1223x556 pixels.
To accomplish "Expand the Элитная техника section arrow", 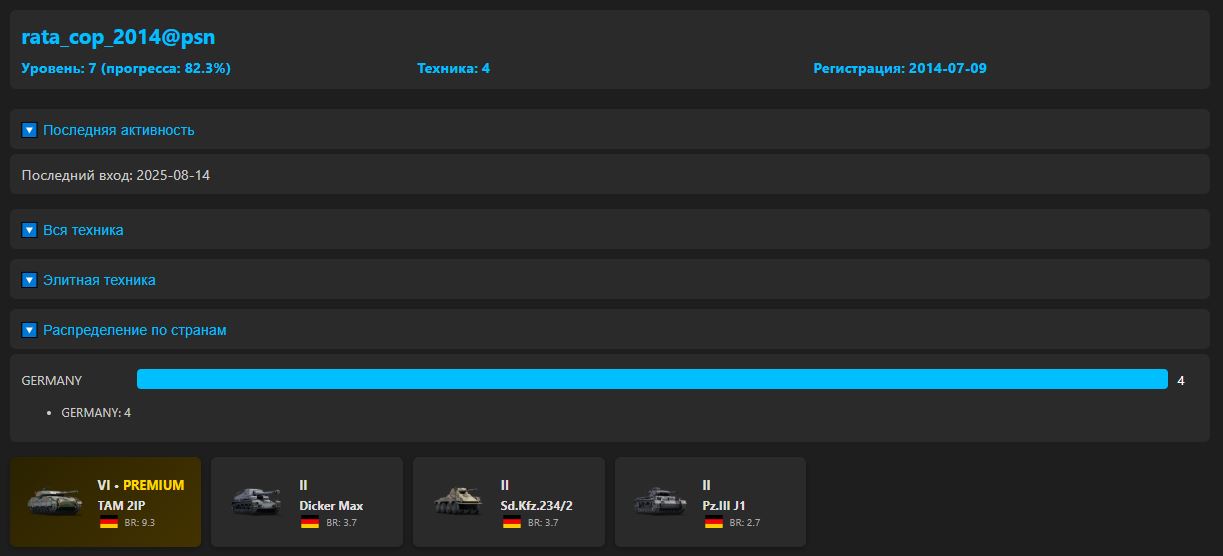I will [29, 280].
